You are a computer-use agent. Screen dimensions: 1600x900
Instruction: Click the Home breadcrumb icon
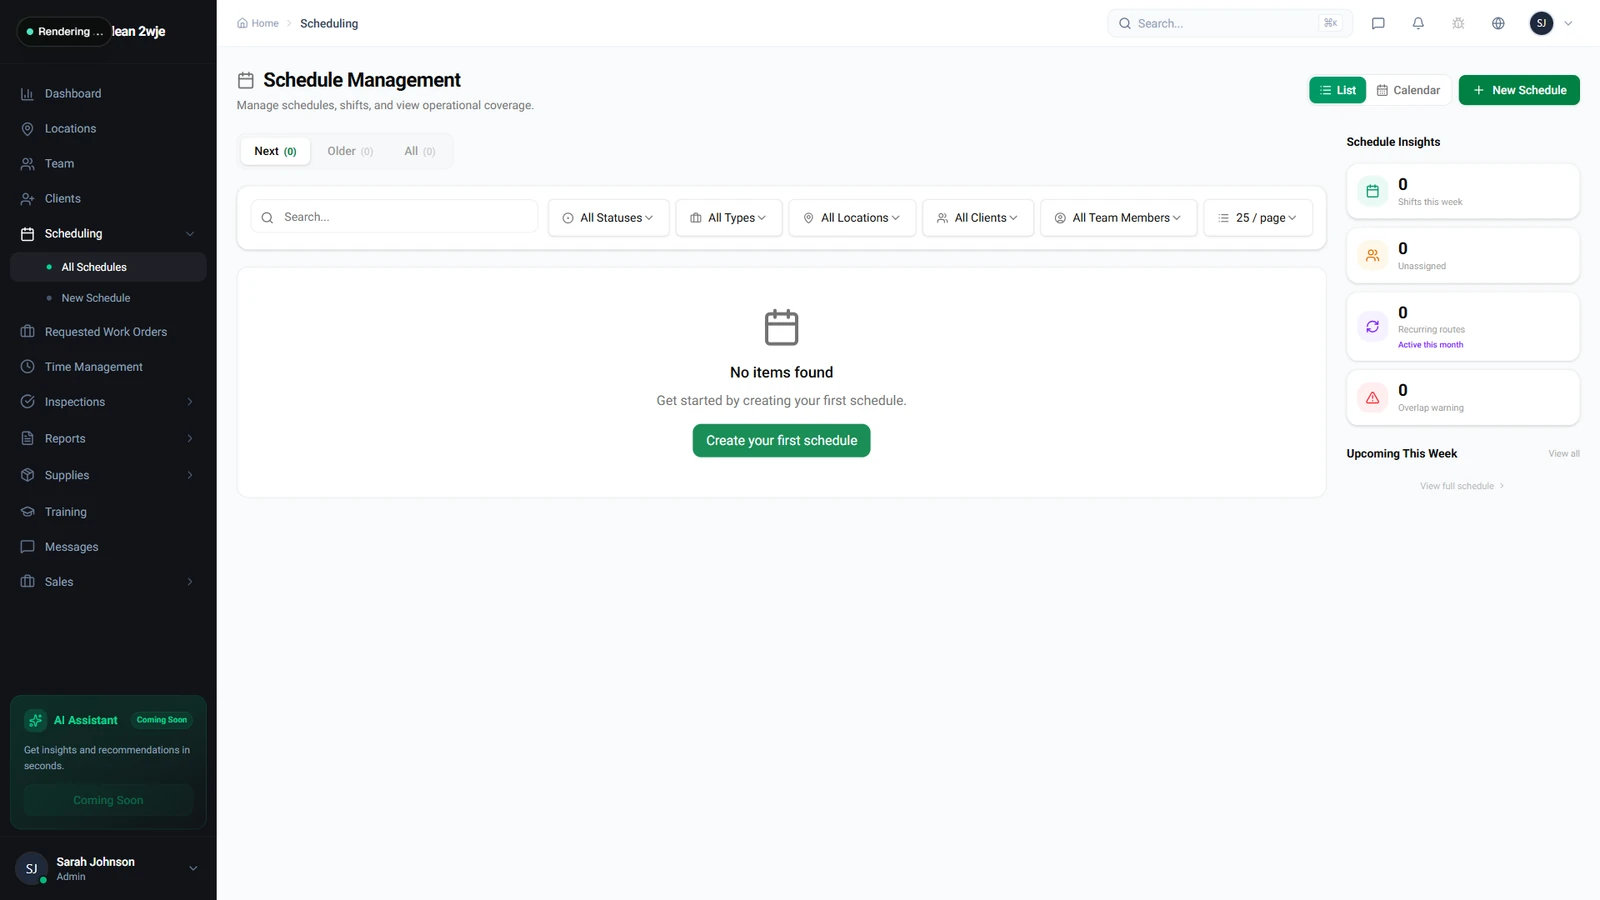tap(242, 23)
